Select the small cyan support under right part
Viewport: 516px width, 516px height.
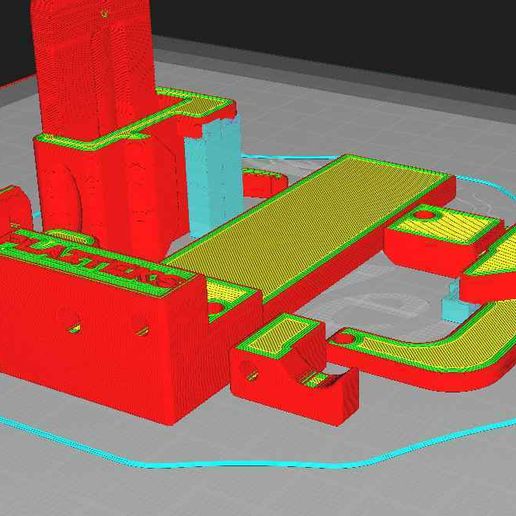click(457, 308)
